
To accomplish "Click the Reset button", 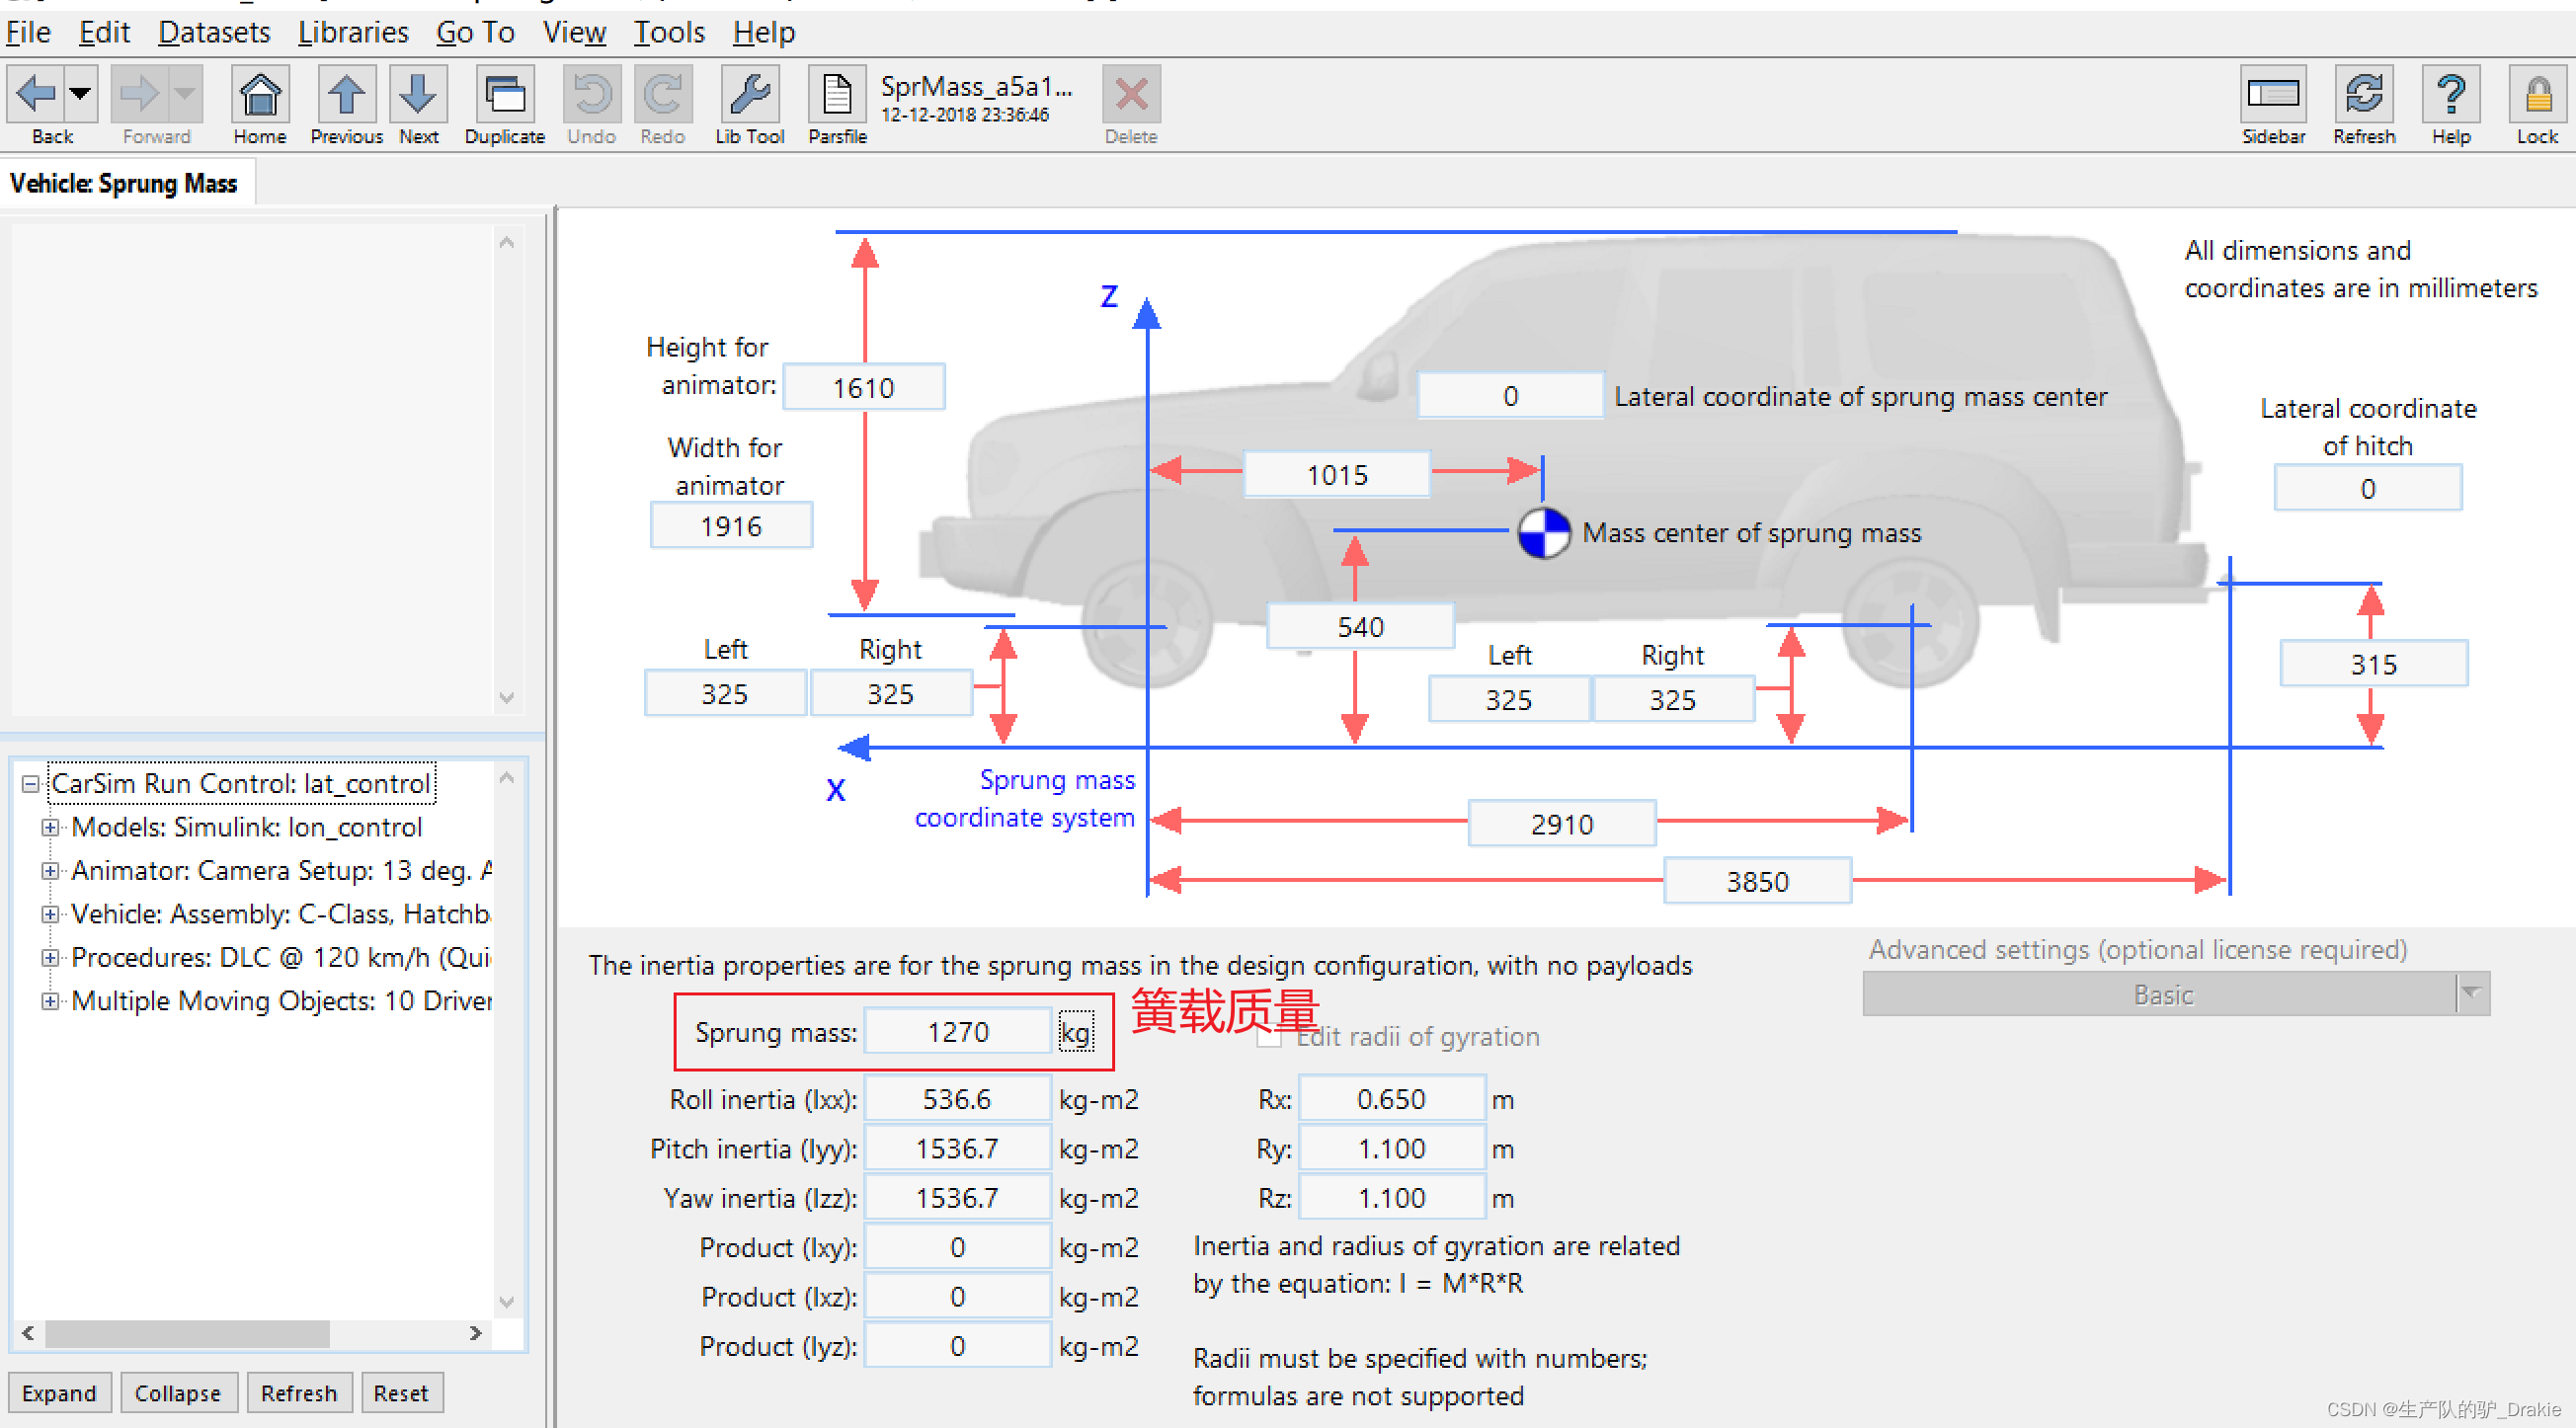I will coord(401,1393).
